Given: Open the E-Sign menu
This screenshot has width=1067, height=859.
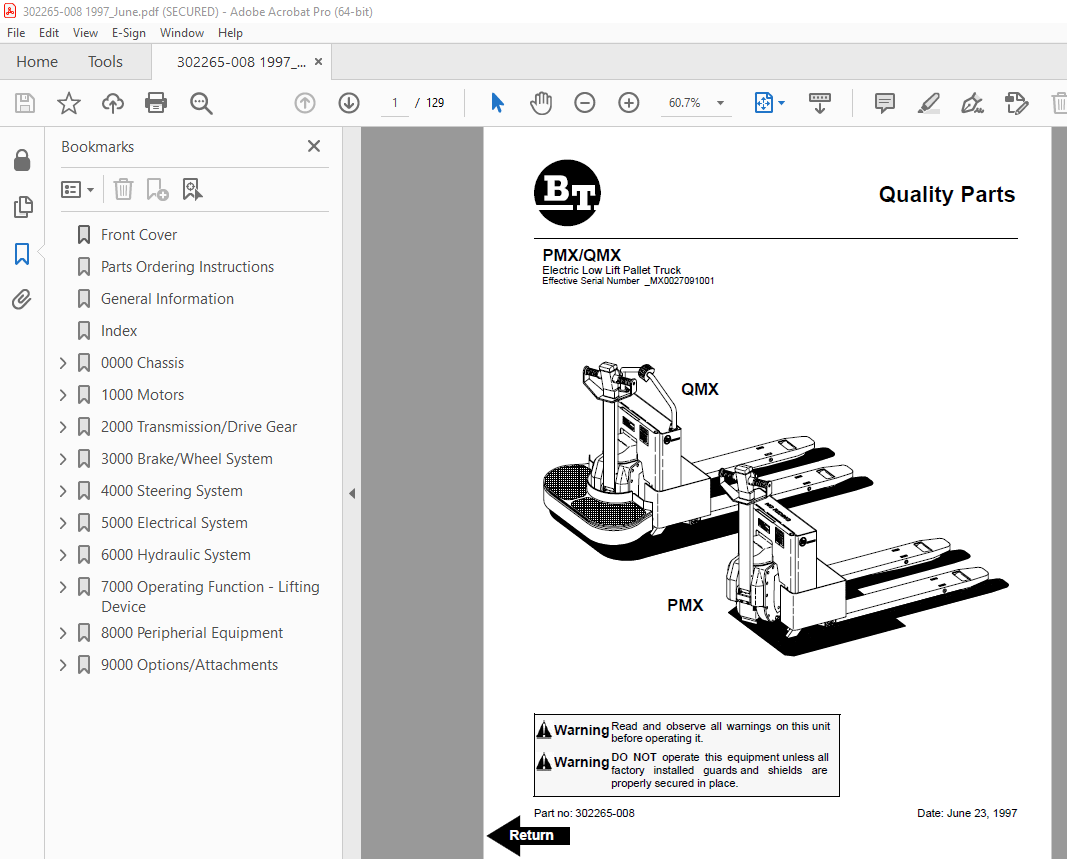Looking at the screenshot, I should (129, 33).
